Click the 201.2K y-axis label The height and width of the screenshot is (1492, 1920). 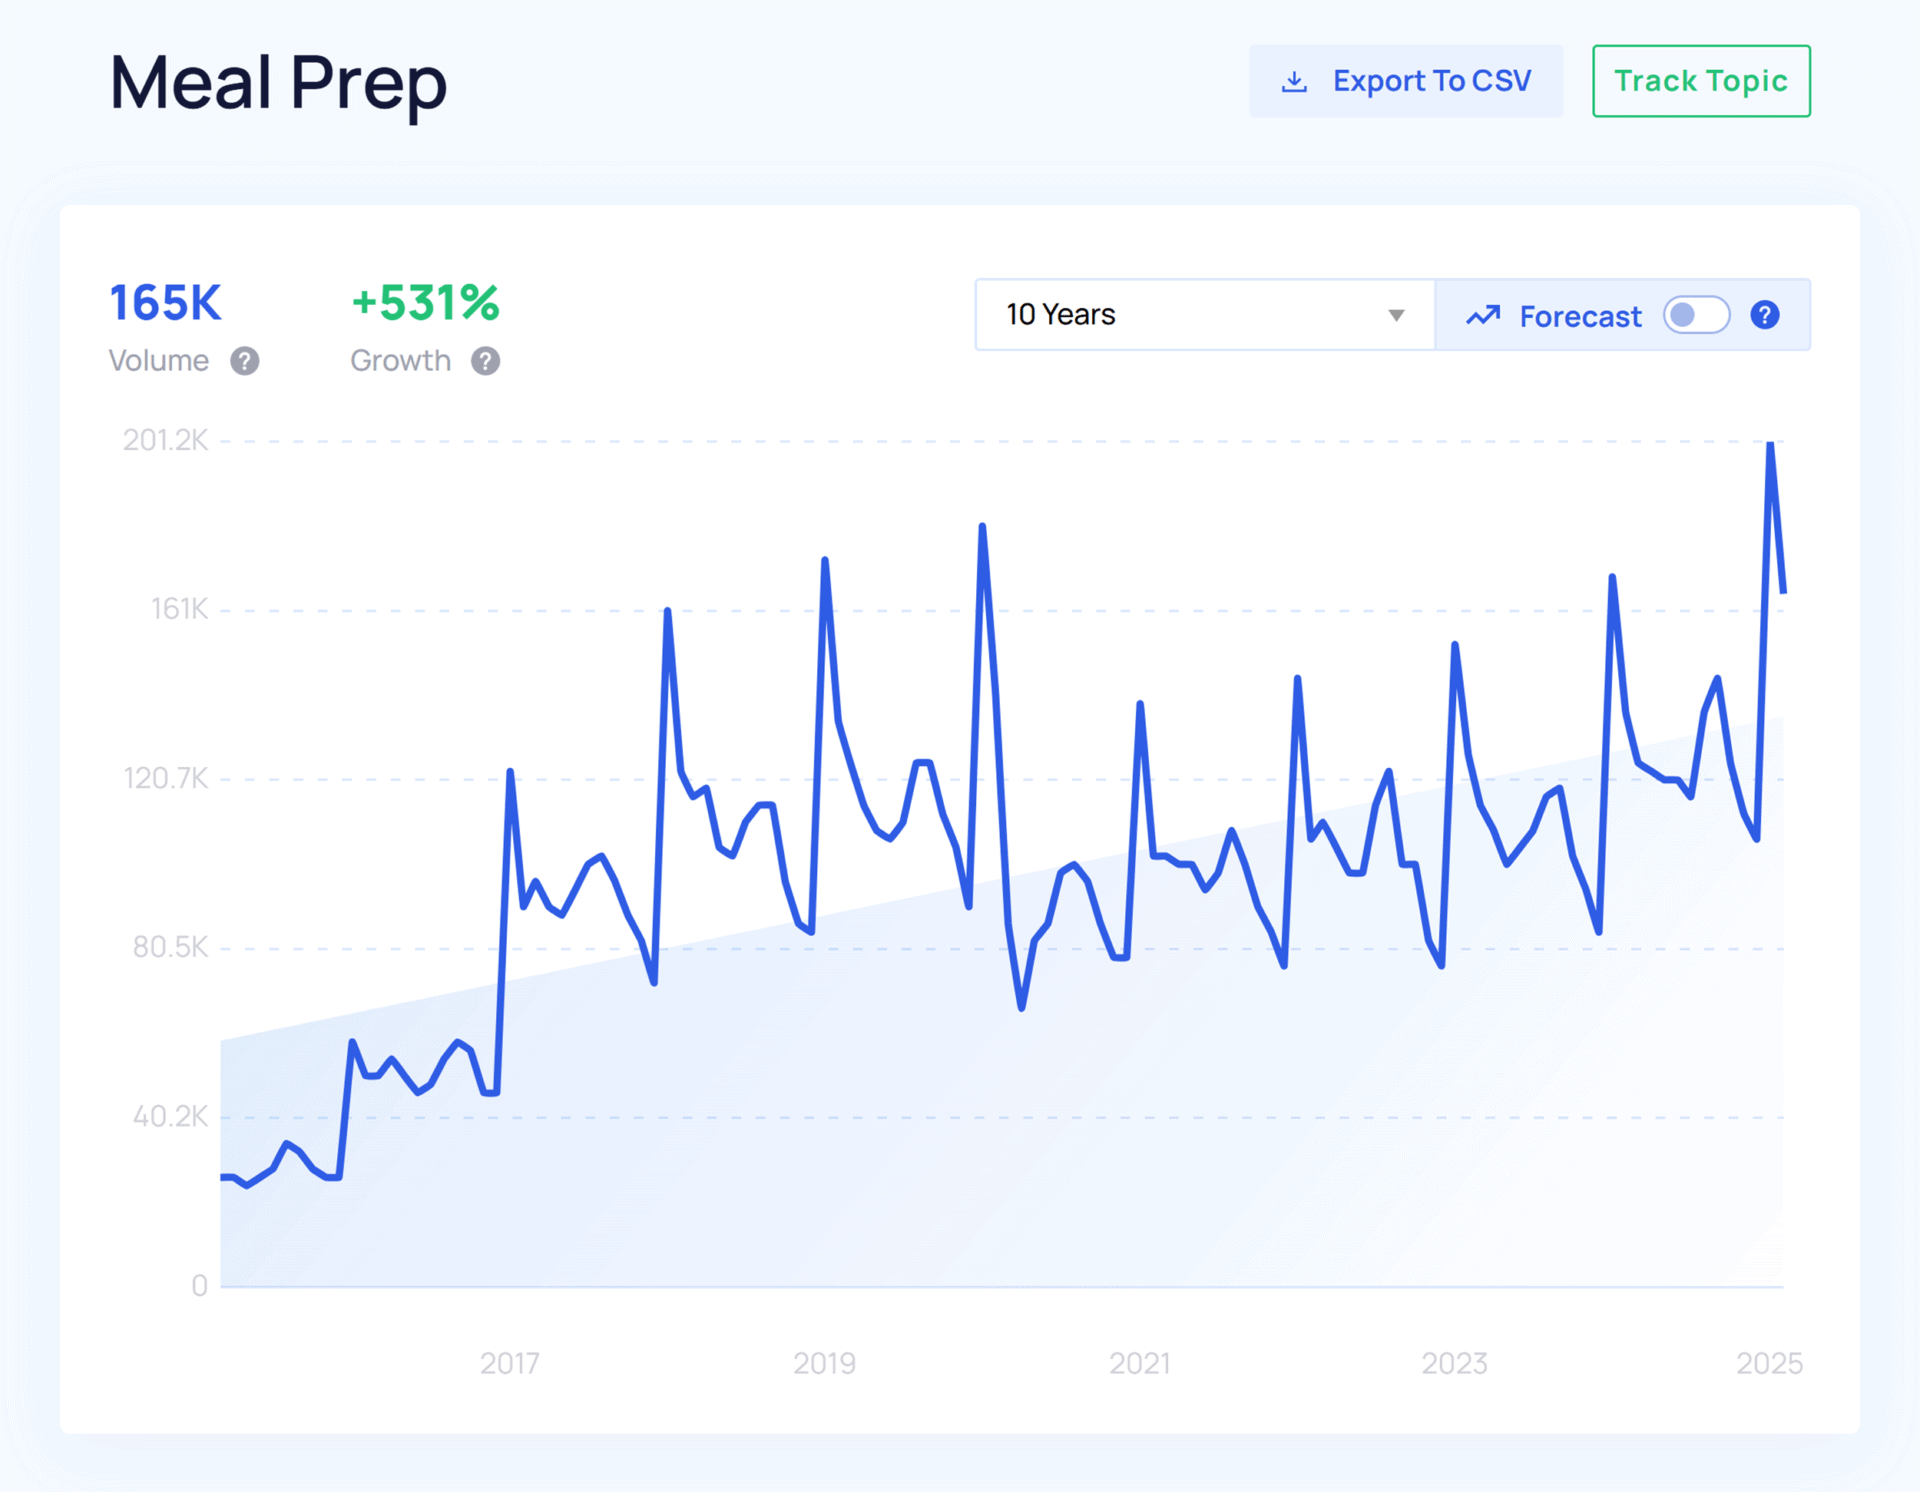165,440
